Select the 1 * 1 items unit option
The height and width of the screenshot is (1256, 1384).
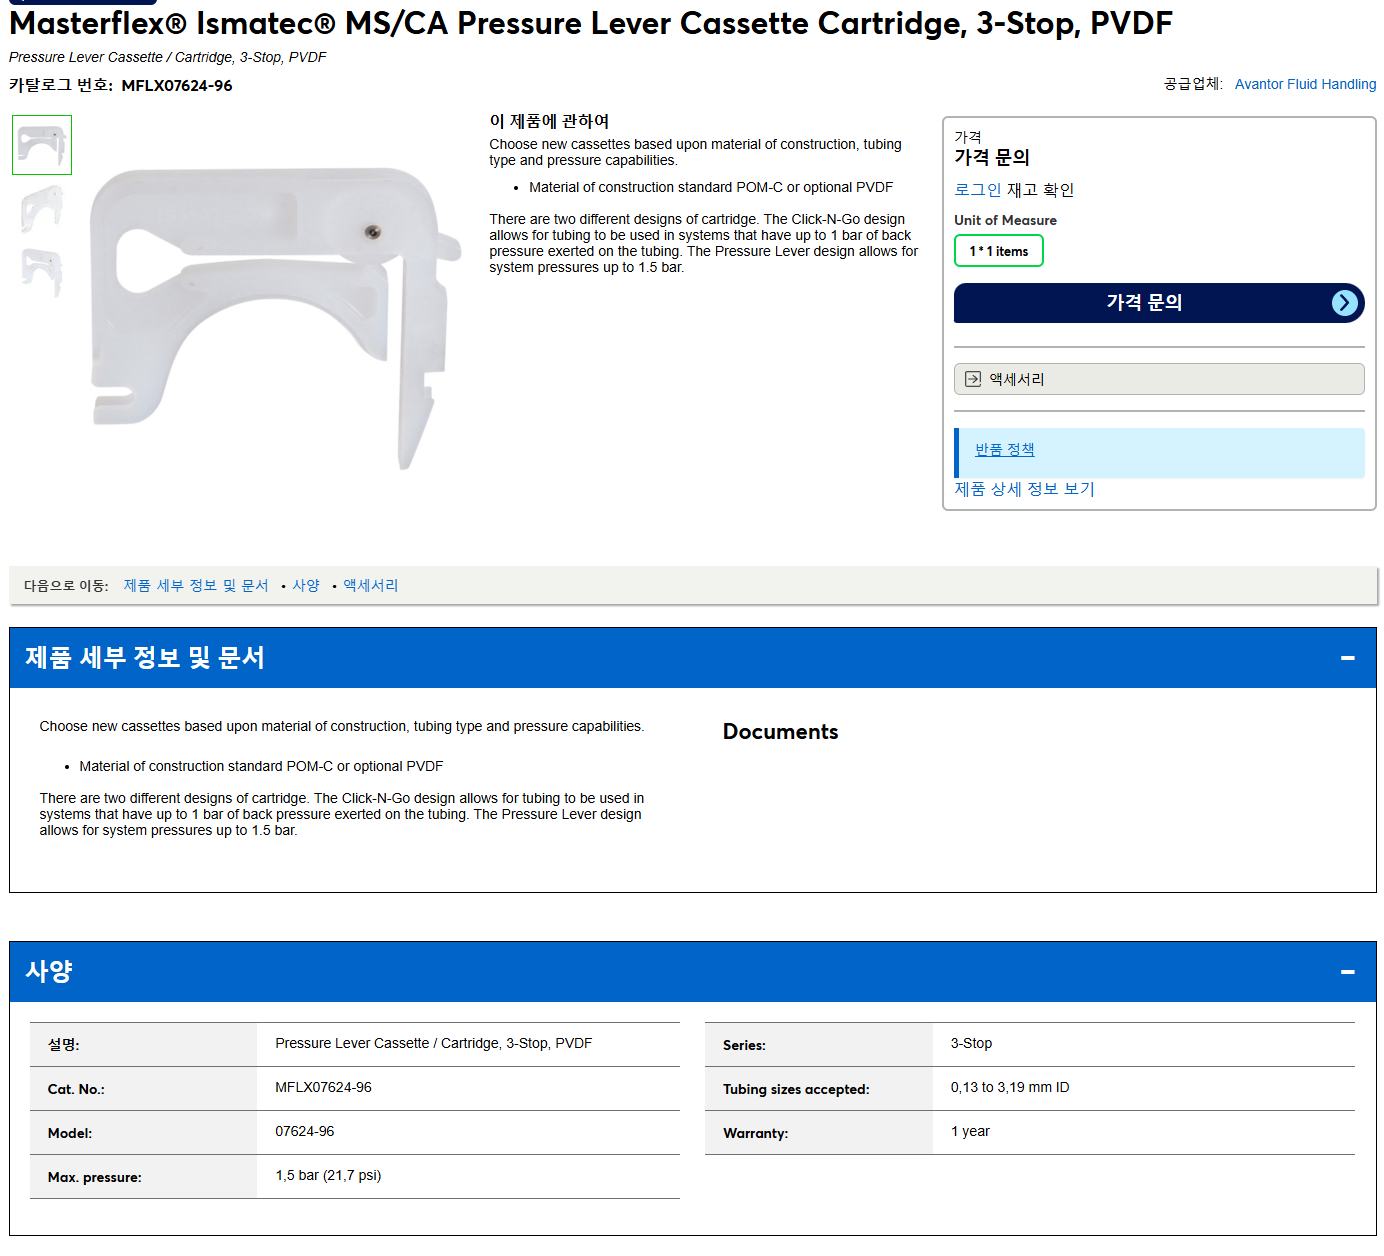click(998, 251)
